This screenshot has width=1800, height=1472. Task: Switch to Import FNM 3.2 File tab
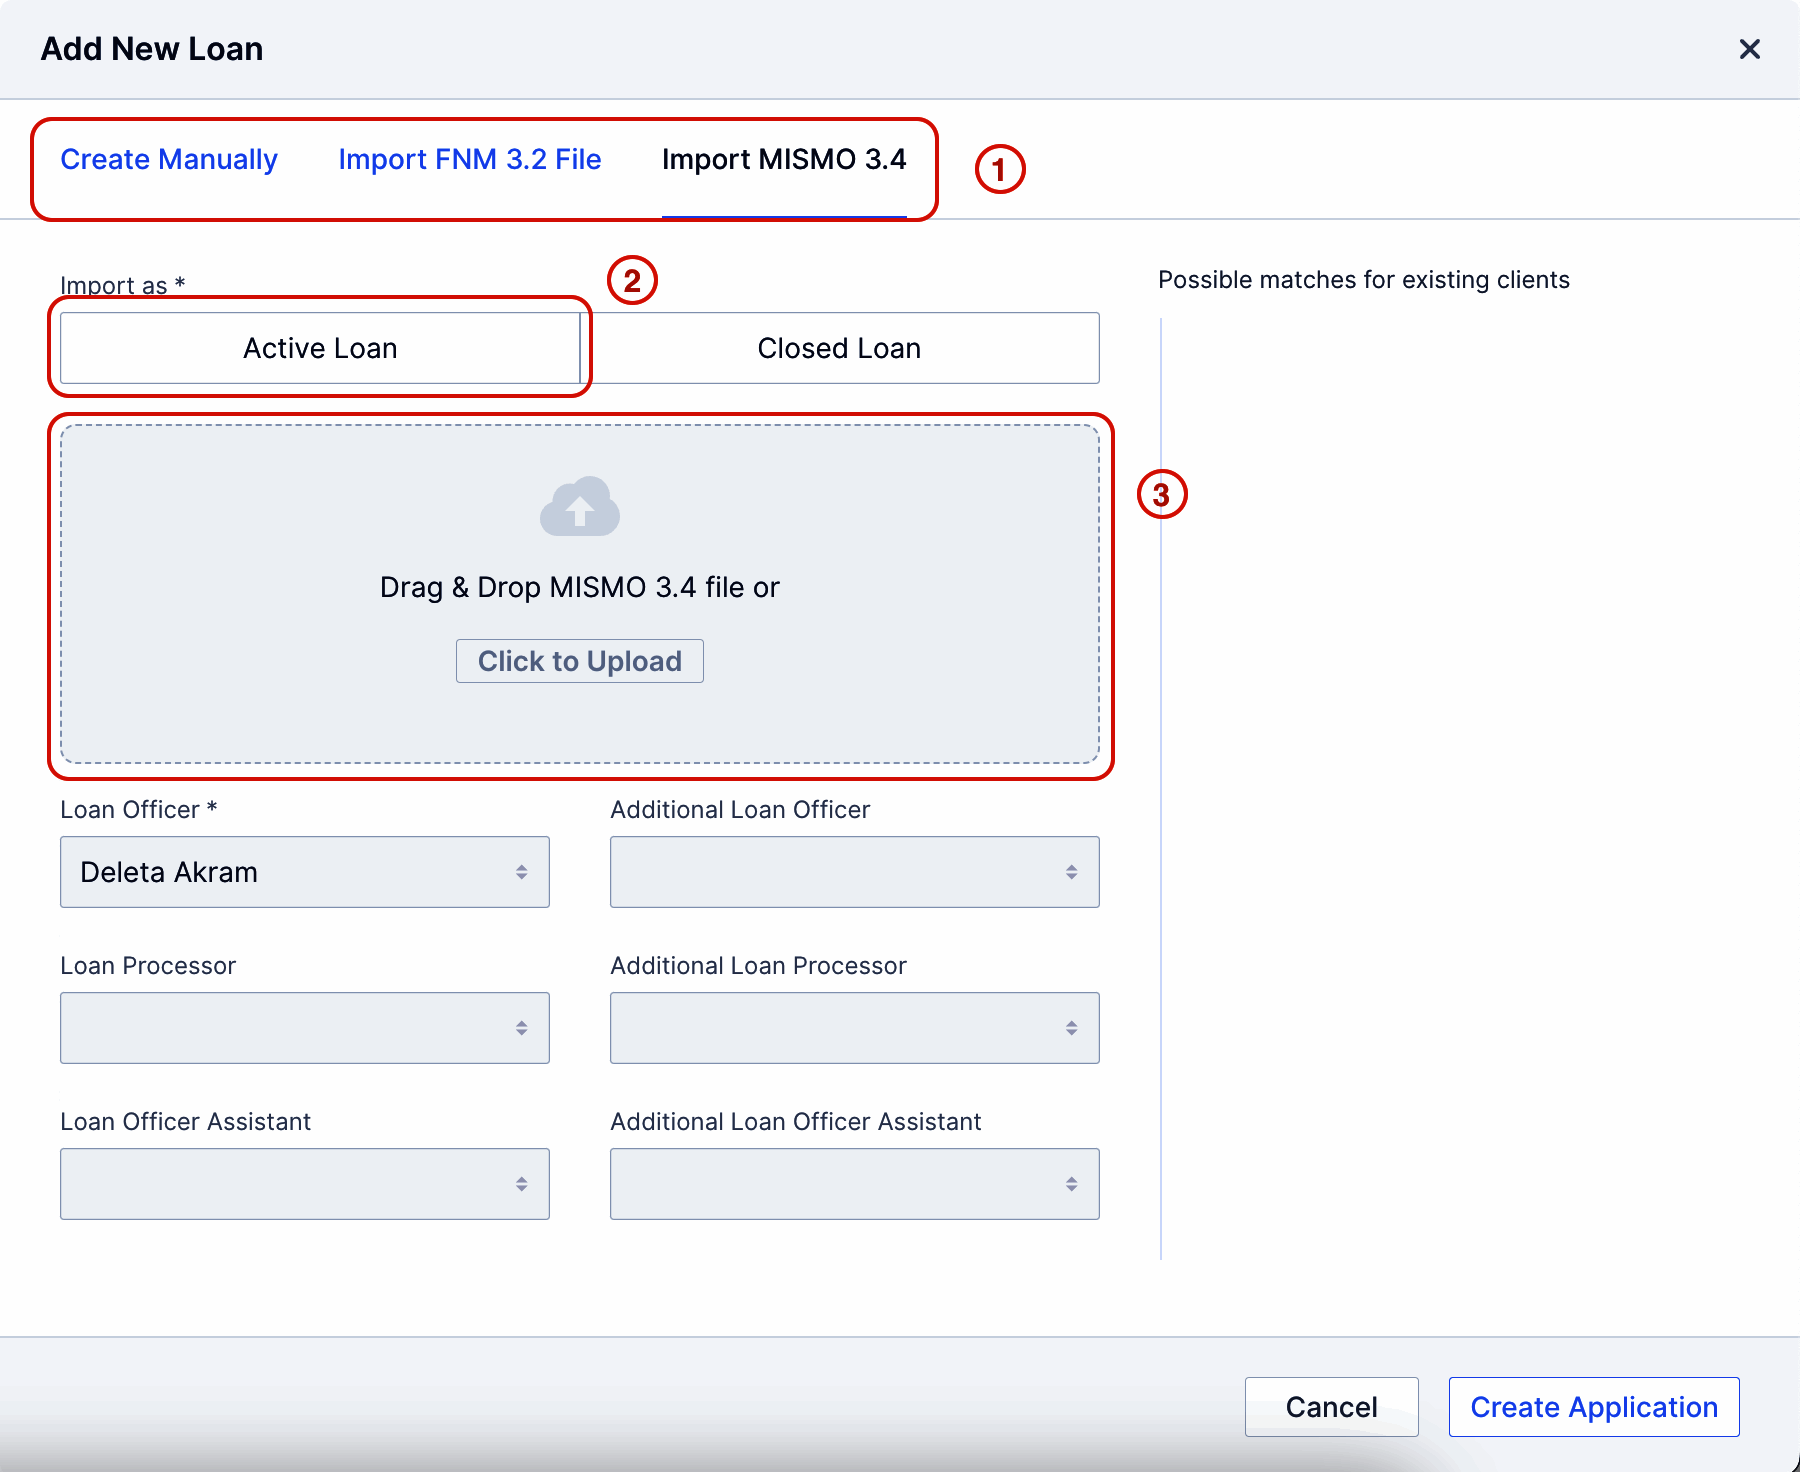(x=469, y=160)
